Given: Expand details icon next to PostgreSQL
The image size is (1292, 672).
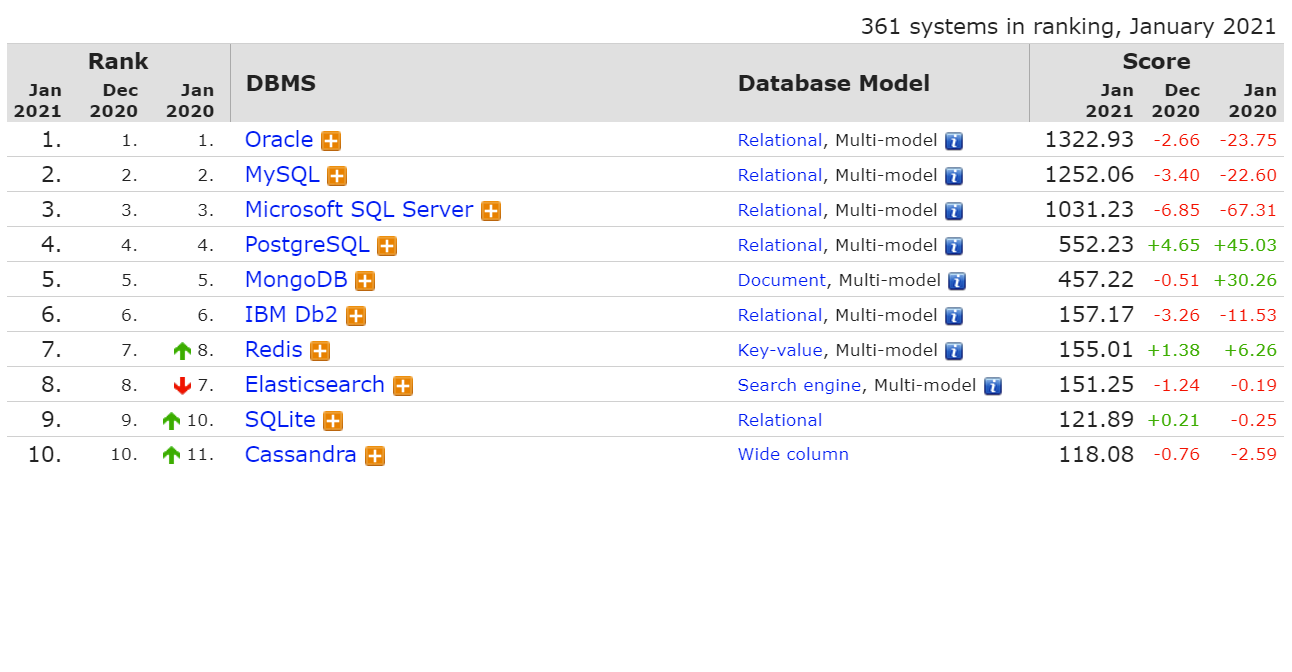Looking at the screenshot, I should 387,246.
